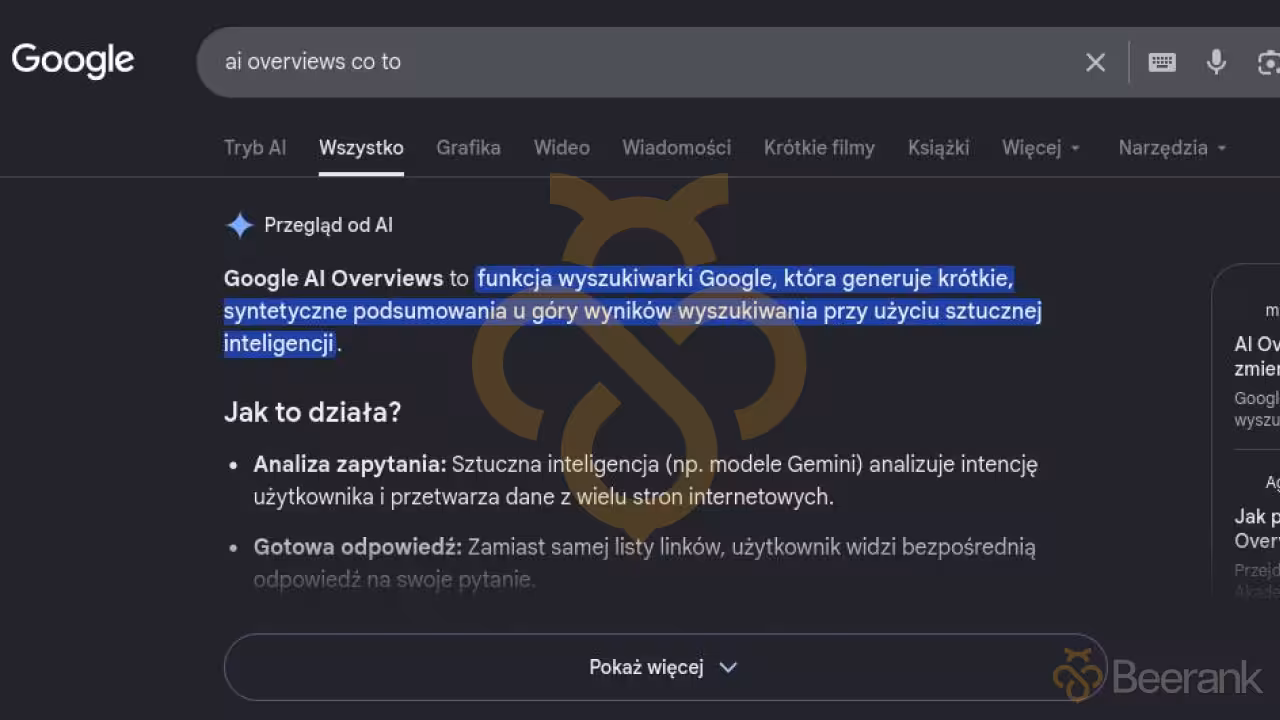Open the AI Ov… source card on right
The height and width of the screenshot is (720, 1280).
tap(1256, 365)
